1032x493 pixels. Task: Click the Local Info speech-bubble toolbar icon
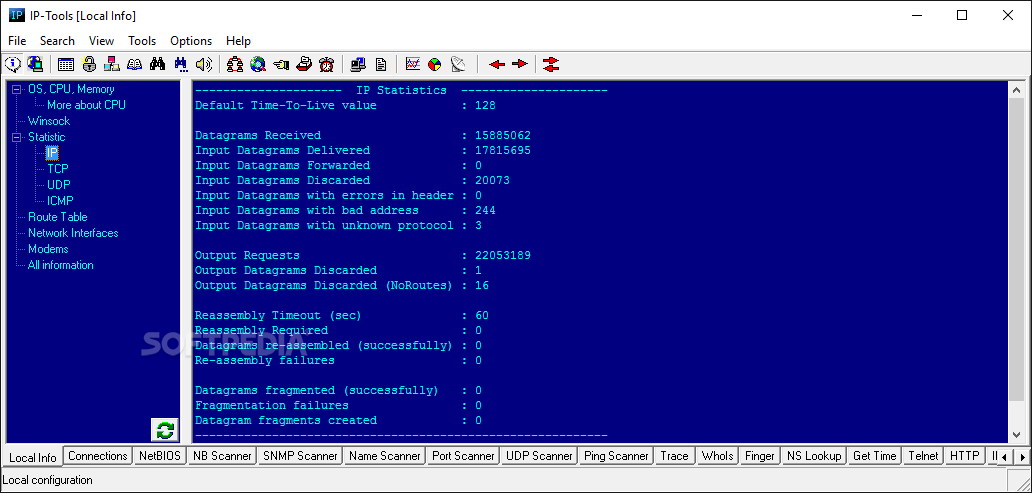[x=13, y=64]
